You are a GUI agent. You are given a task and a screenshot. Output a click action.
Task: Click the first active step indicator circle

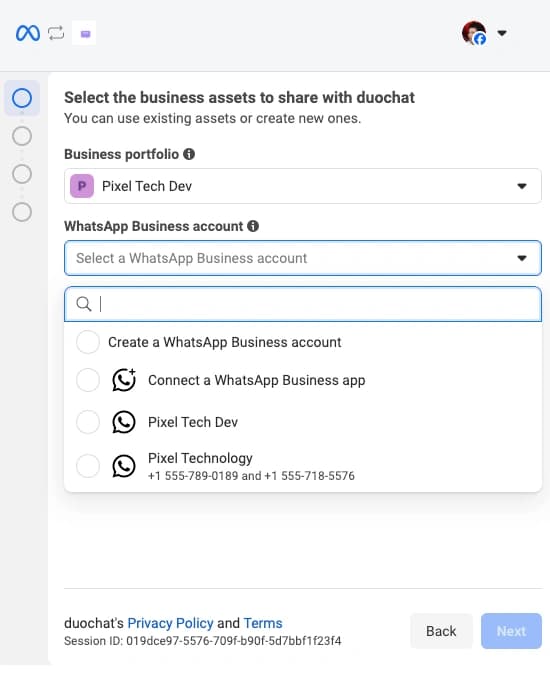tap(22, 98)
